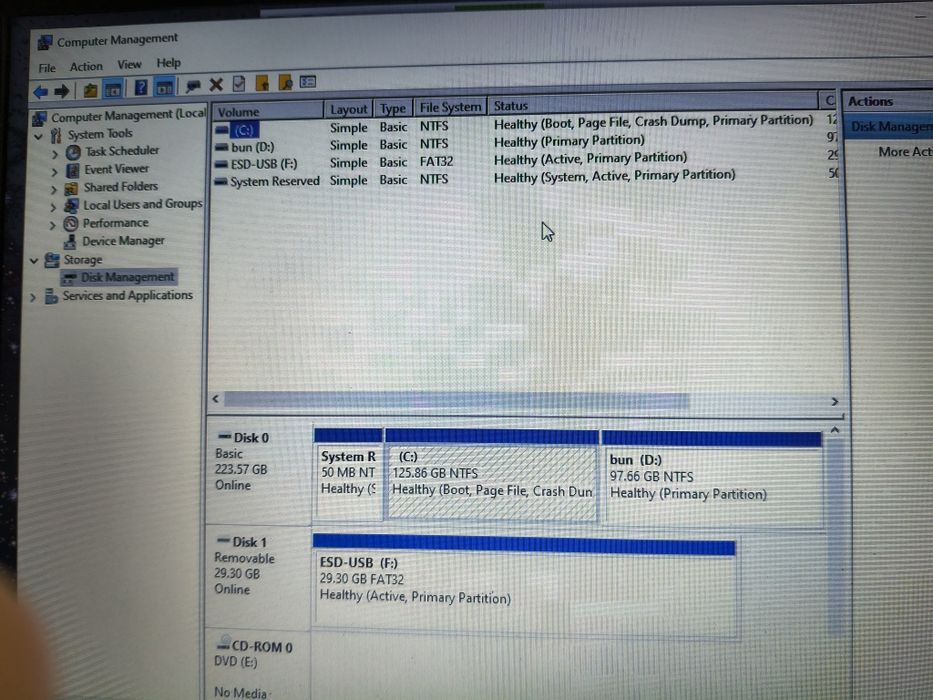Expand the Event Viewer node arrow
The height and width of the screenshot is (700, 933).
(x=55, y=173)
